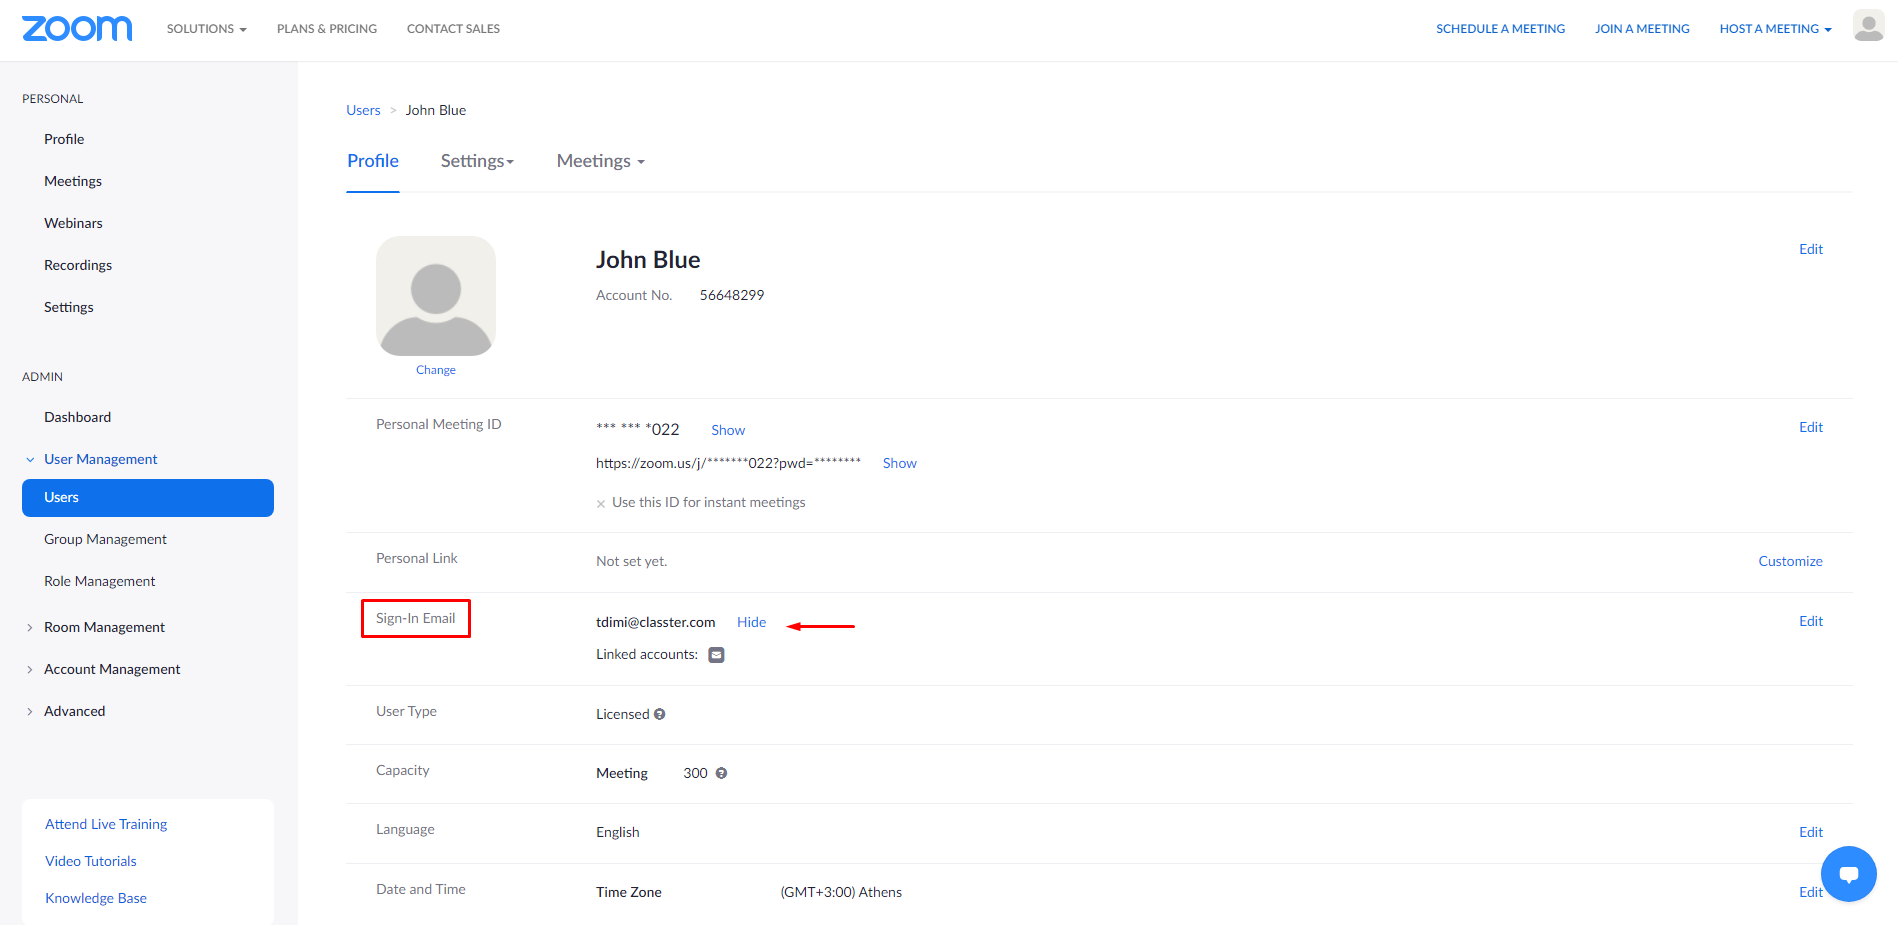This screenshot has height=925, width=1898.
Task: Edit the Language setting
Action: [1811, 832]
